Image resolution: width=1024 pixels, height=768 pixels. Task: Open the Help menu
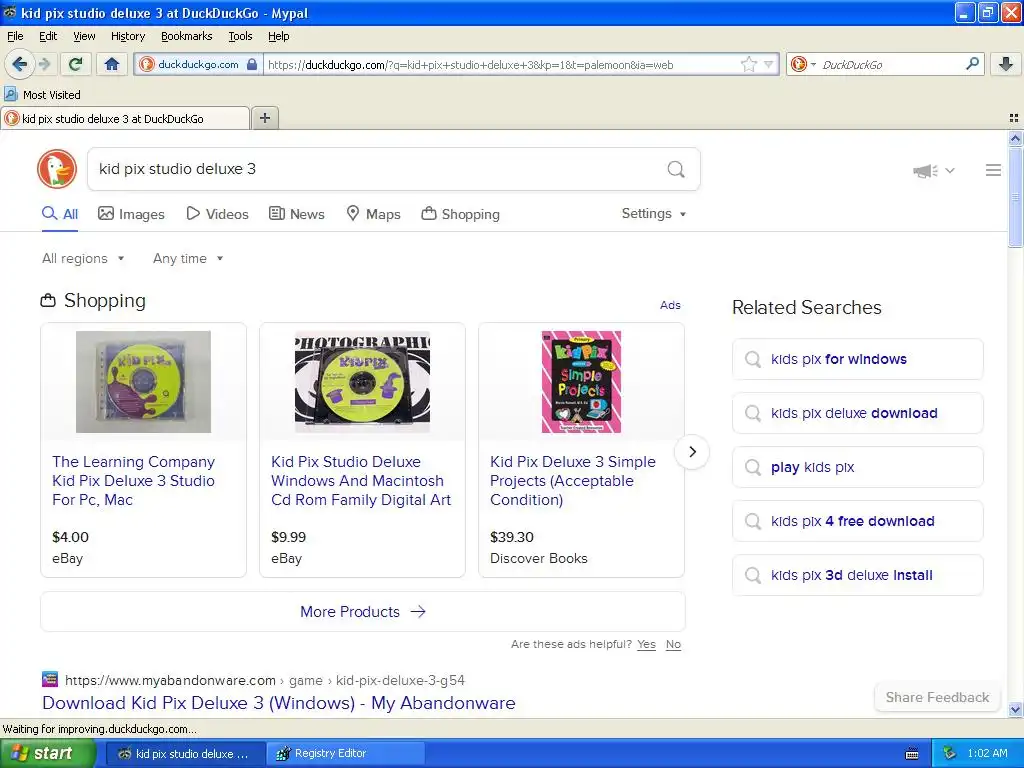278,36
